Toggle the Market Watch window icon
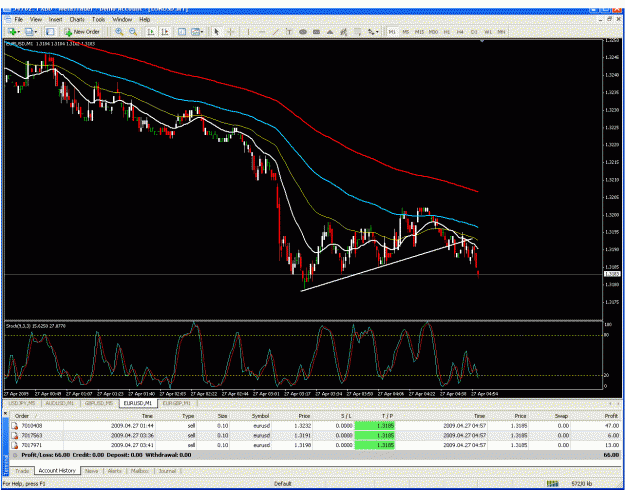 [x=50, y=31]
